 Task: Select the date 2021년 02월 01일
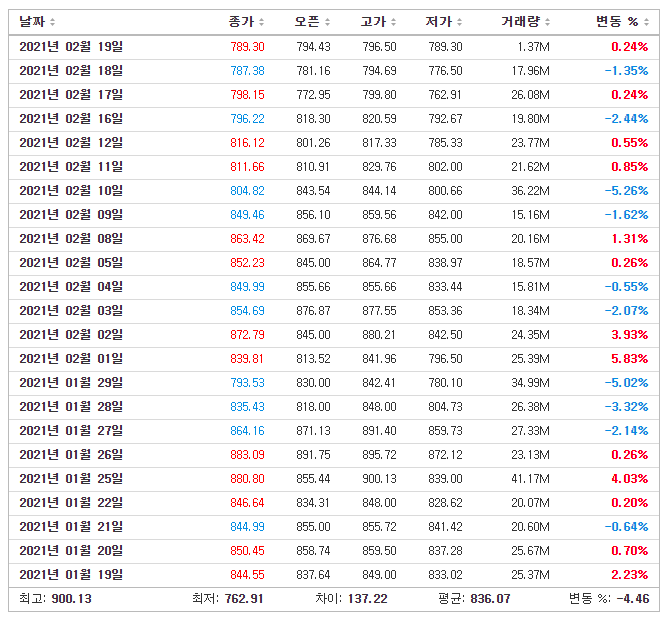click(71, 358)
